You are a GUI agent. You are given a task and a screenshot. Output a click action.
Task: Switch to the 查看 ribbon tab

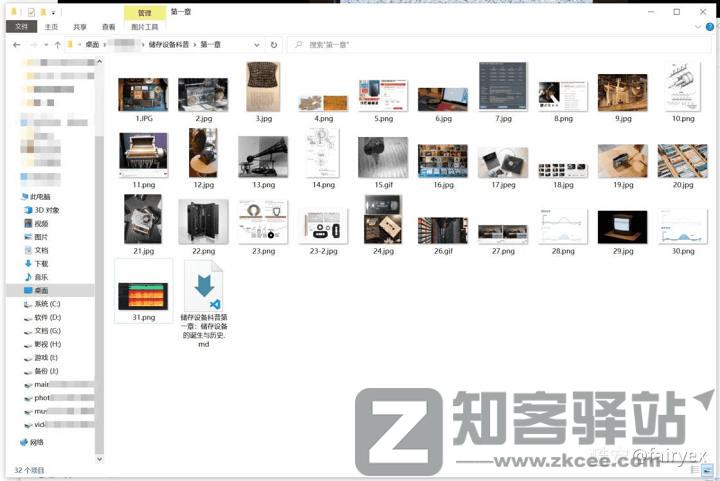pyautogui.click(x=108, y=27)
